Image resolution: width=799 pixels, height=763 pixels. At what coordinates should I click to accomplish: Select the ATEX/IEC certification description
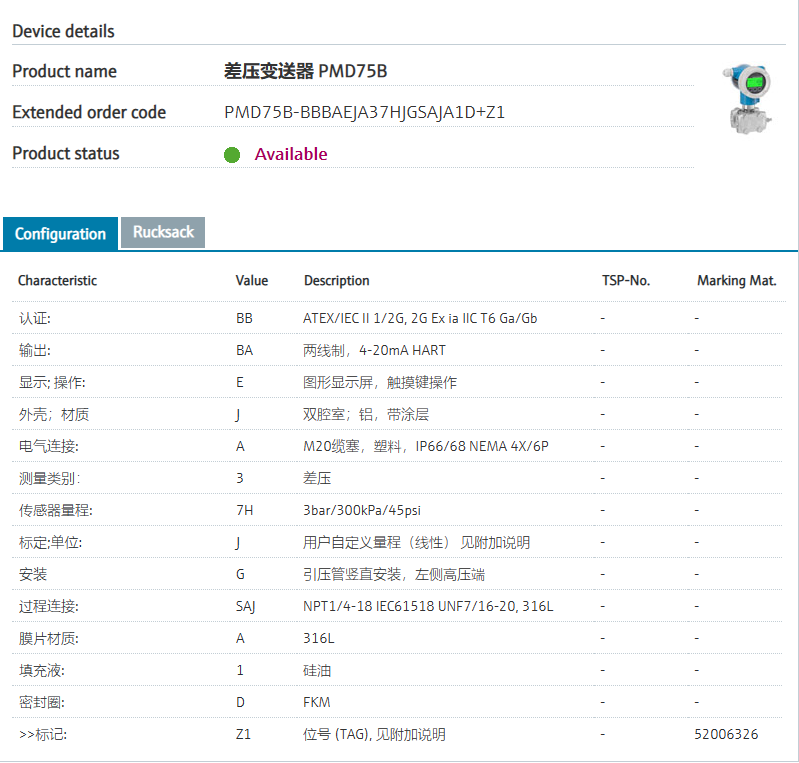point(420,318)
